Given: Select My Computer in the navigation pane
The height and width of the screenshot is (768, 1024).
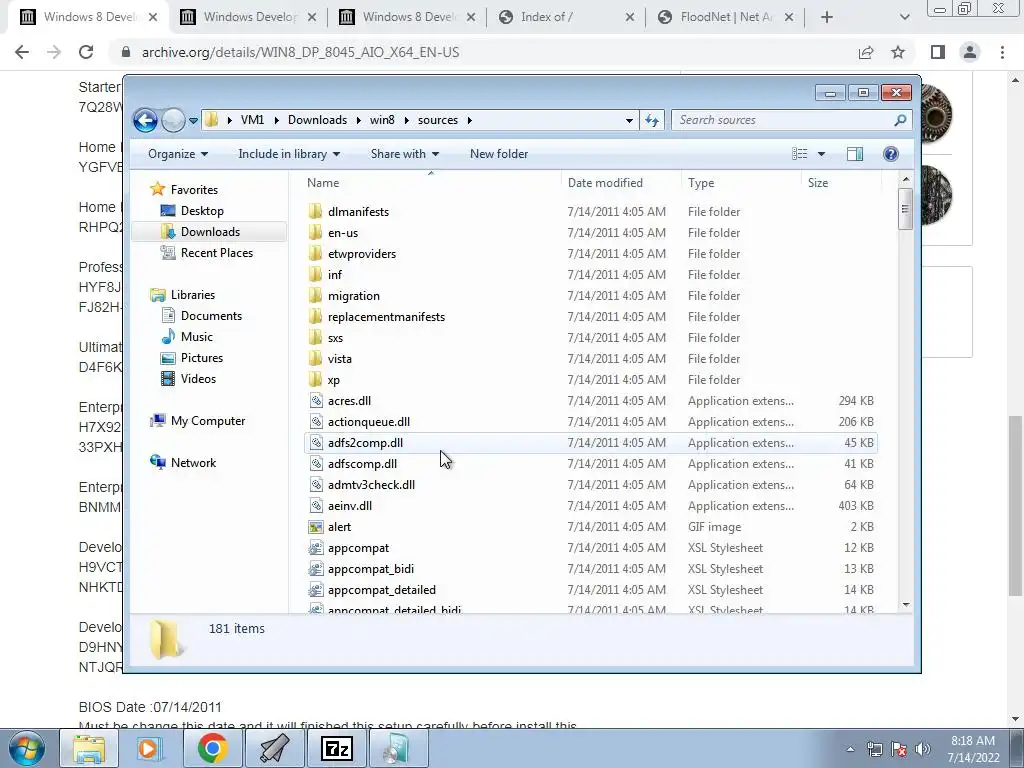Looking at the screenshot, I should tap(208, 421).
